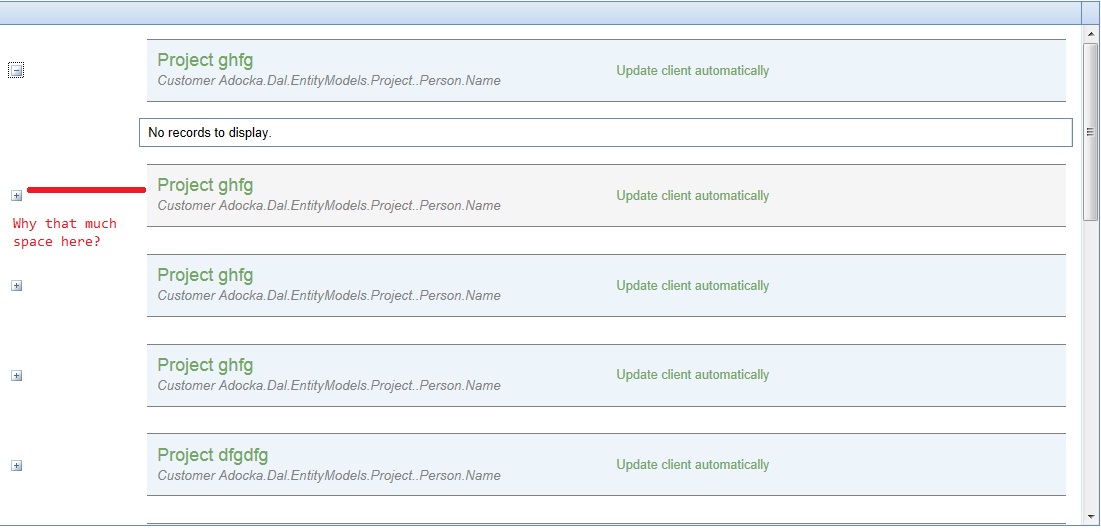Click third row's Update client automatically link
Viewport: 1101px width, 532px height.
[x=692, y=285]
